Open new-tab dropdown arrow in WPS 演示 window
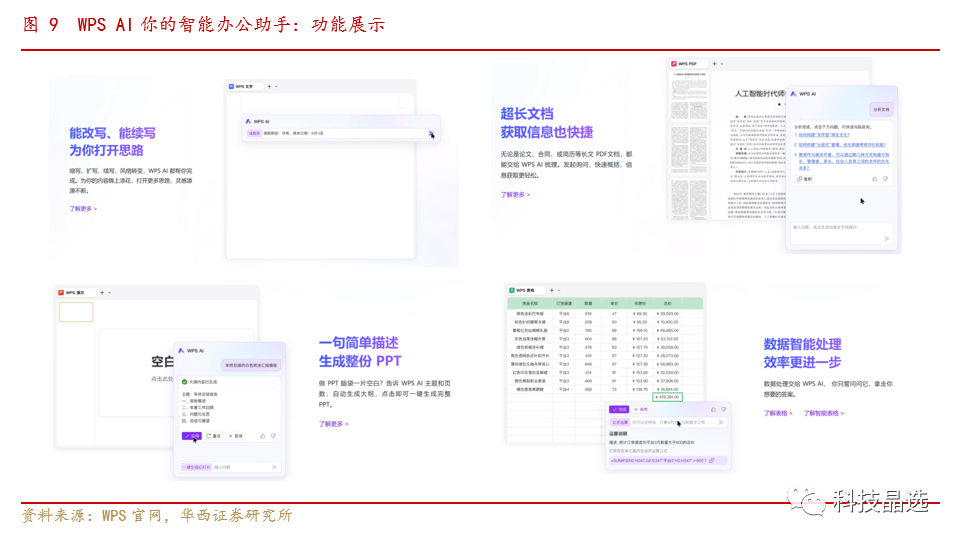The height and width of the screenshot is (544, 960). click(110, 292)
